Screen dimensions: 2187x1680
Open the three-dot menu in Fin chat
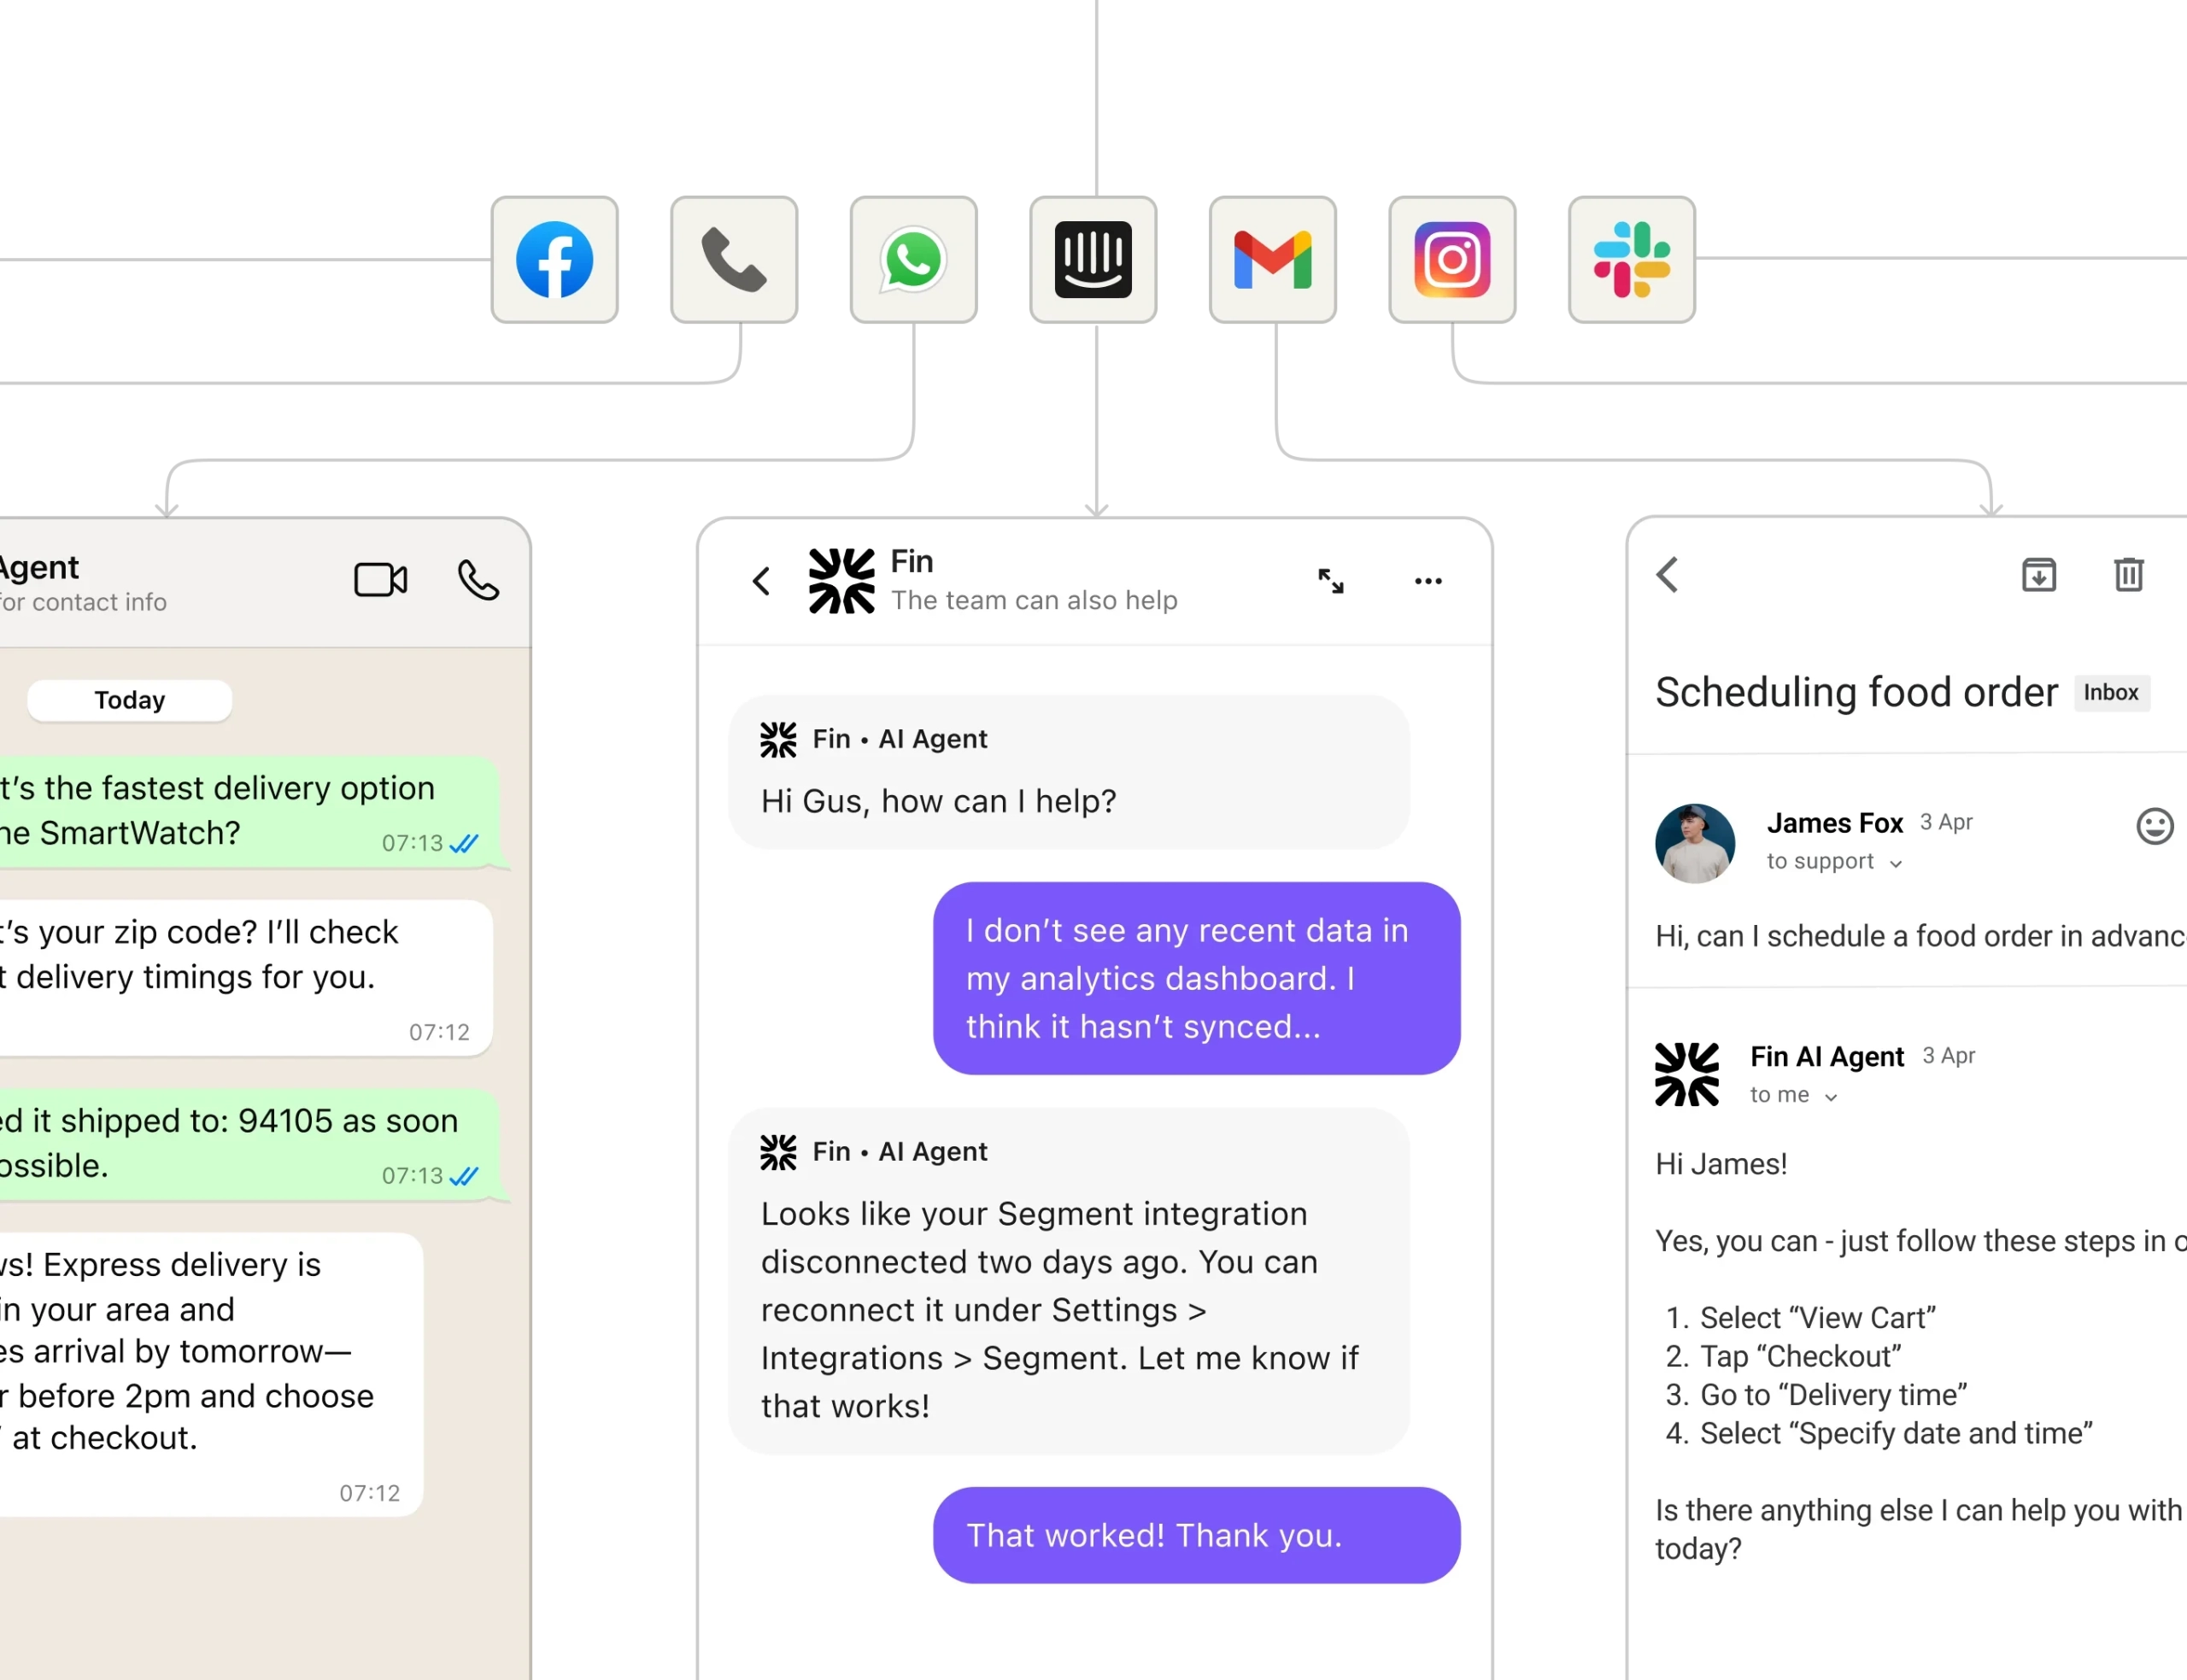click(1428, 581)
